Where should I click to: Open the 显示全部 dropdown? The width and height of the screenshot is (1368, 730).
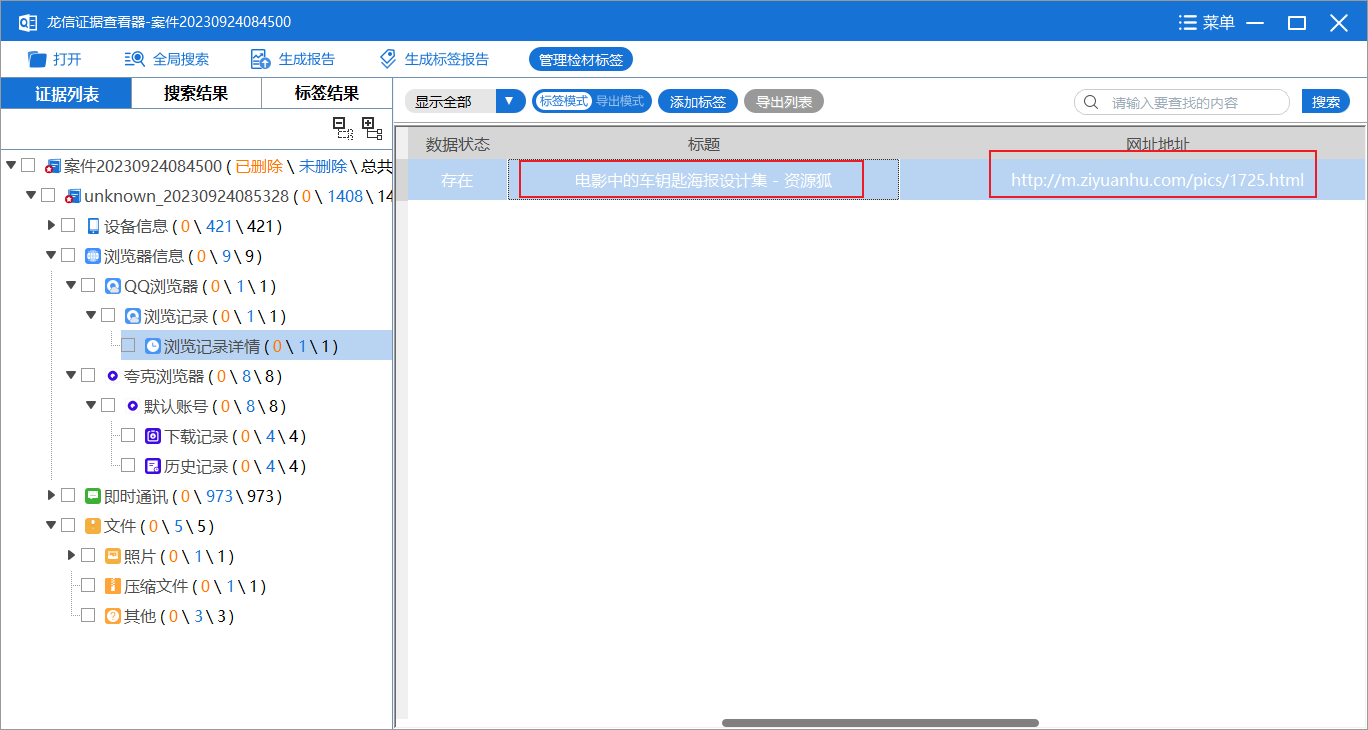tap(510, 101)
